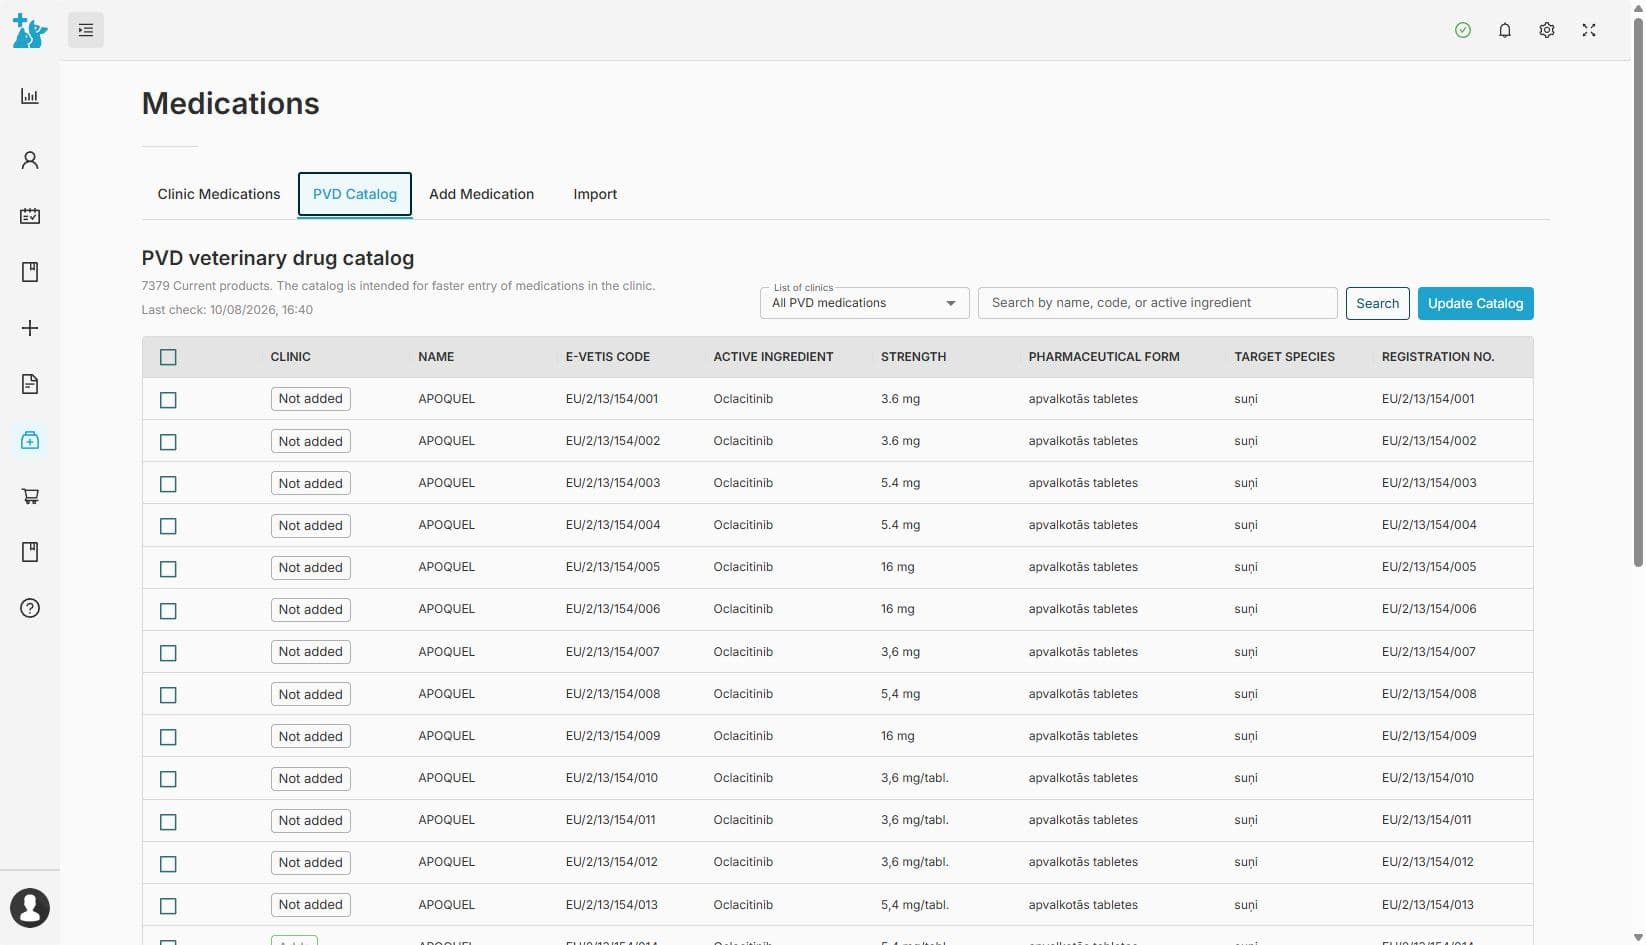This screenshot has width=1646, height=945.
Task: Toggle the sidebar menu collapse button
Action: click(x=86, y=30)
